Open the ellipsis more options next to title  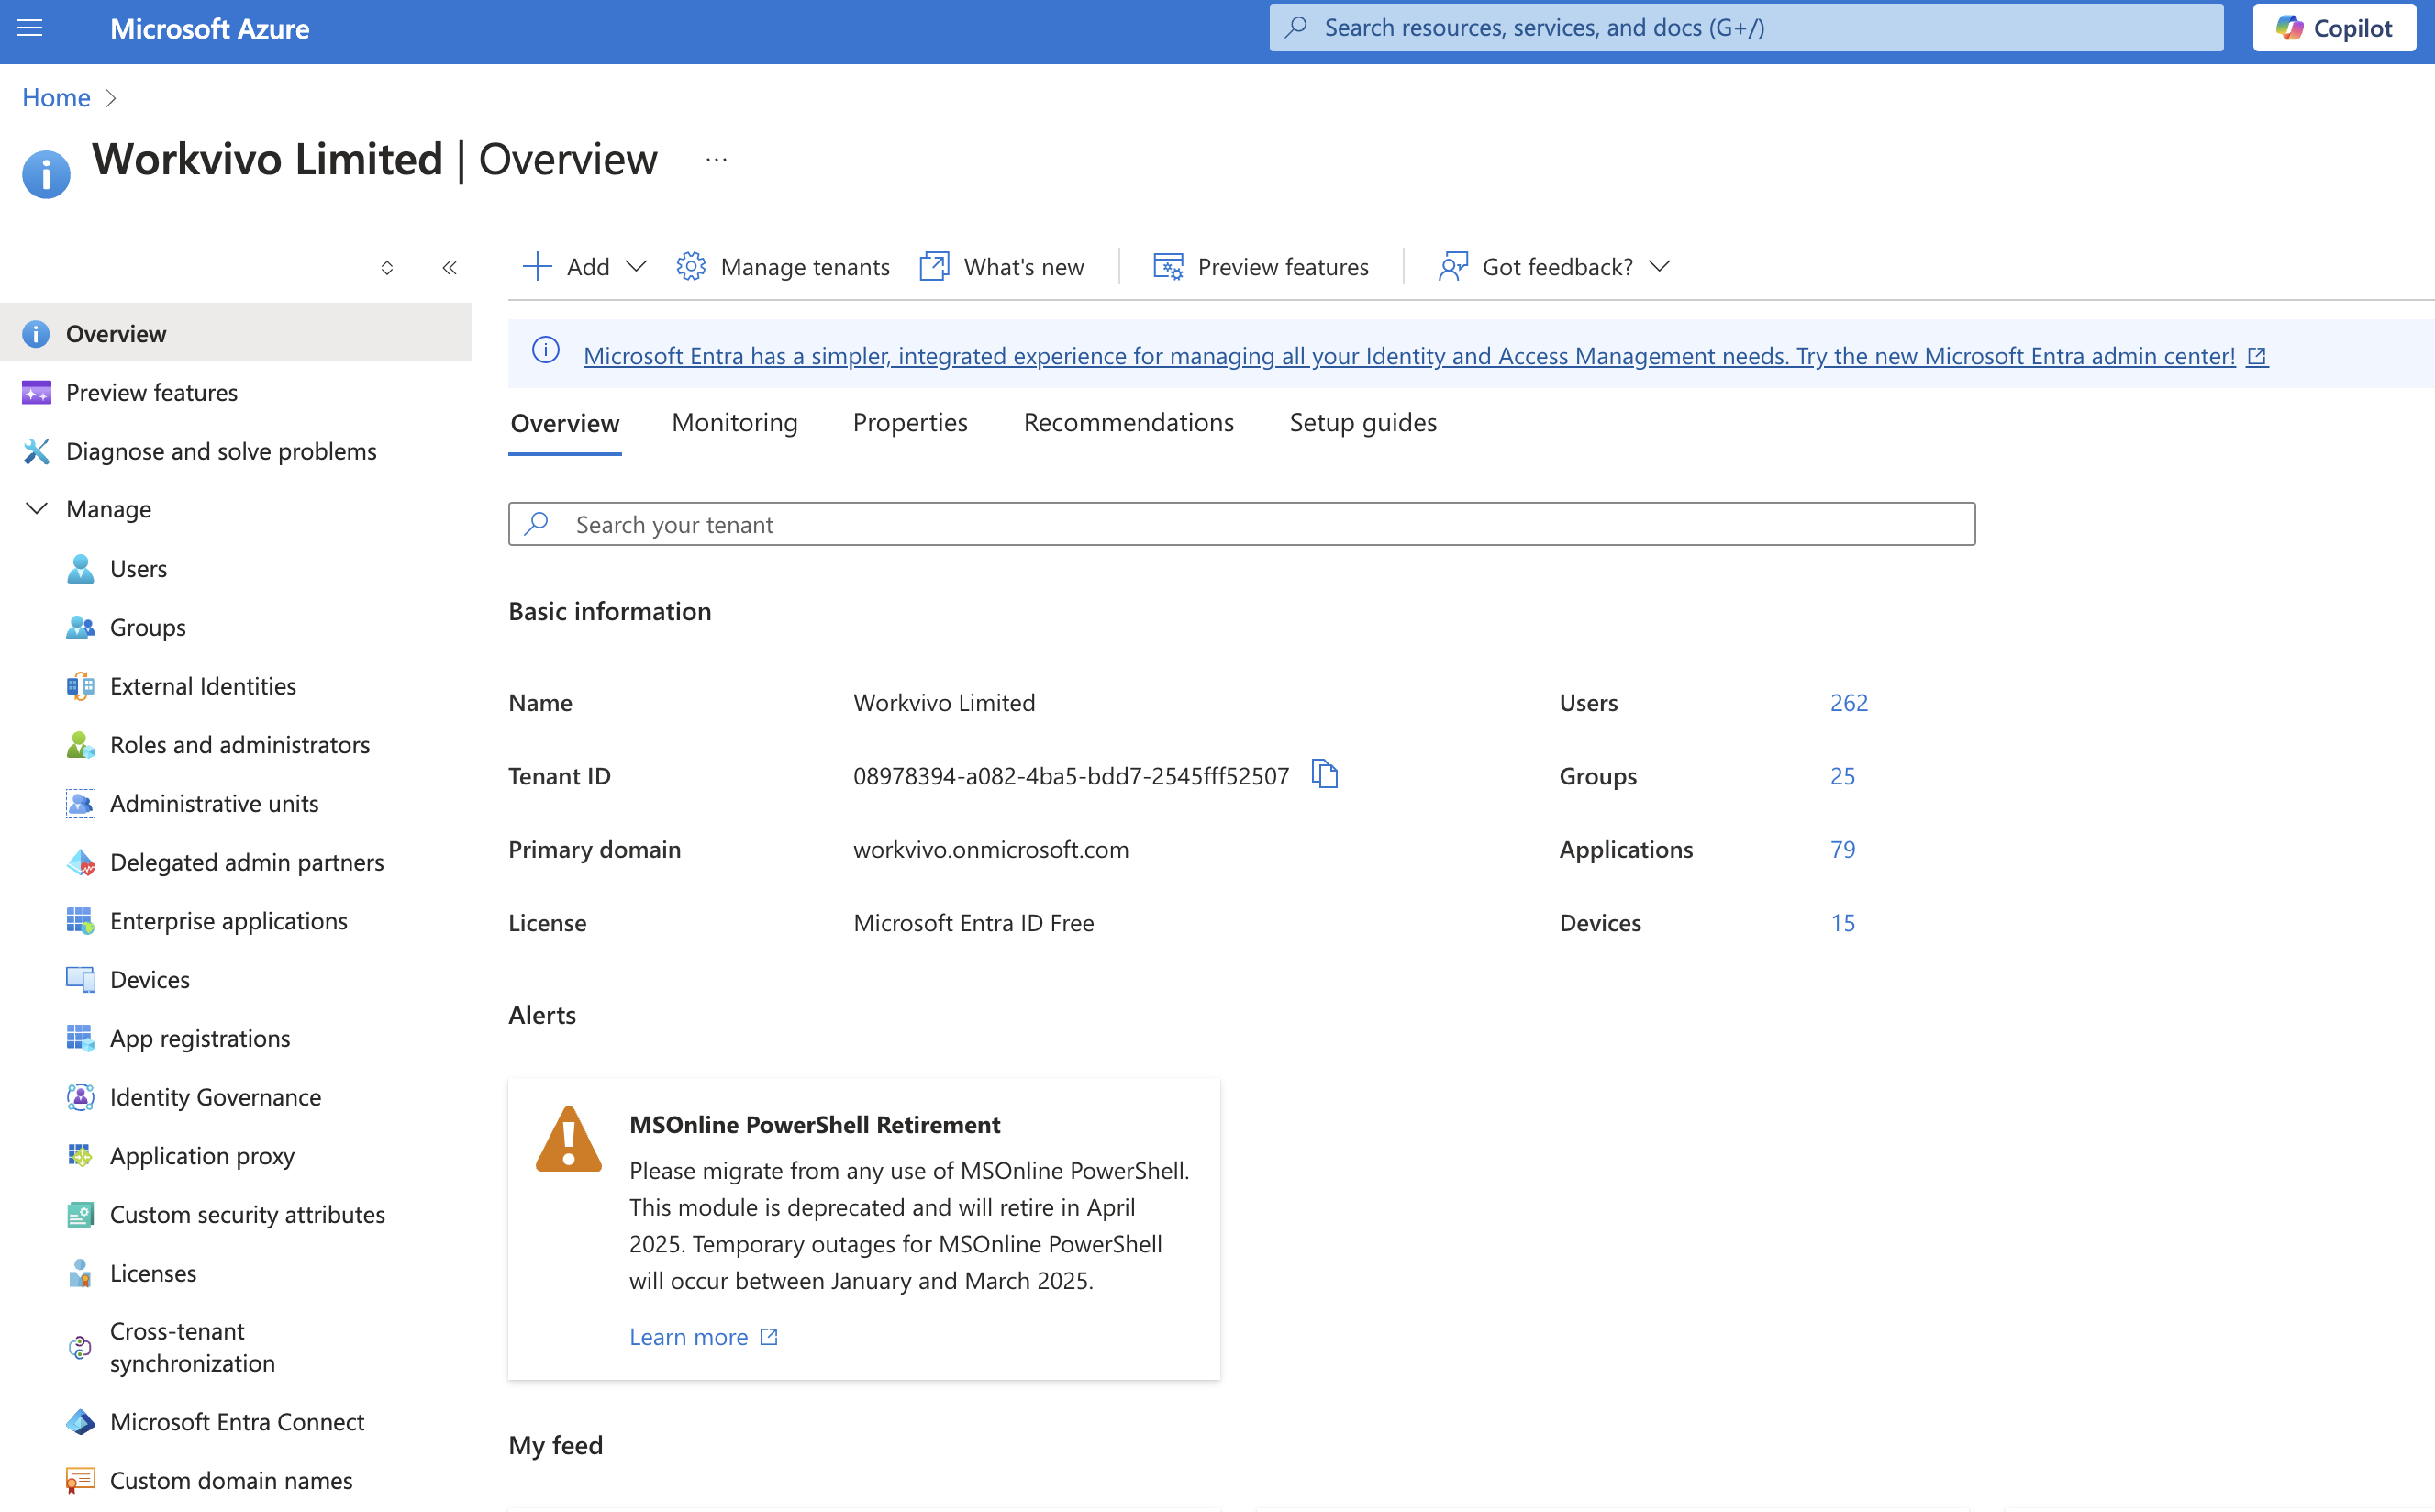click(716, 159)
